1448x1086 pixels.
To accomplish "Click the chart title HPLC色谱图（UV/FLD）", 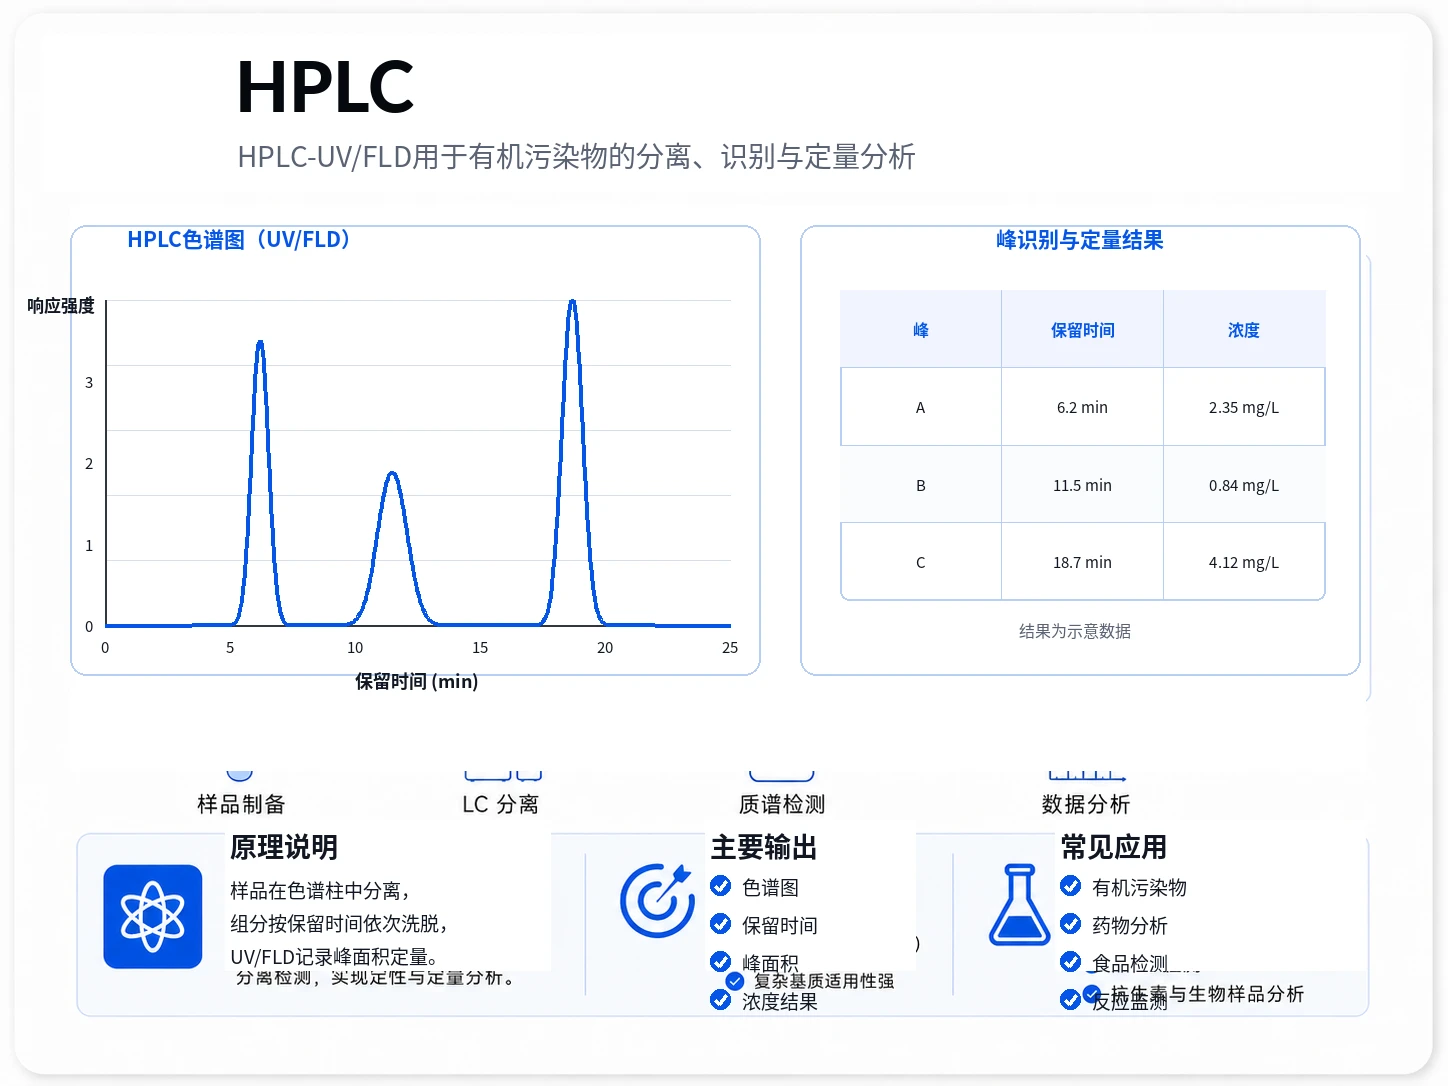I will (x=238, y=240).
